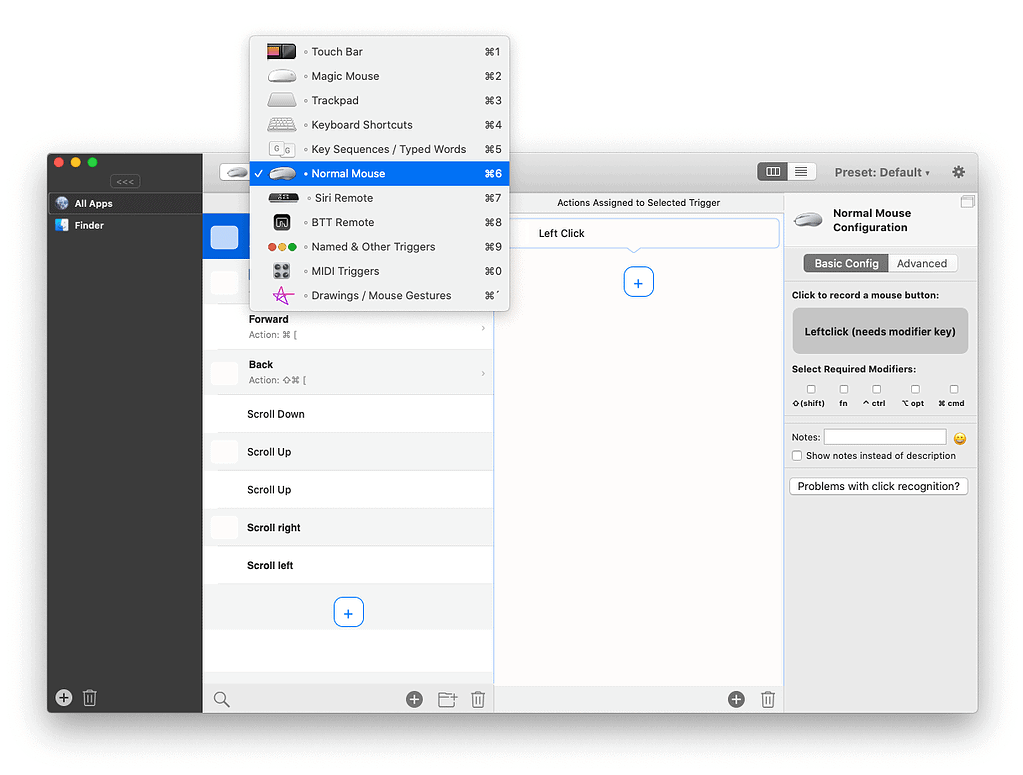Choose Keyboard Shortcuts menu entry
Screen dimensions: 1023x775
379,125
